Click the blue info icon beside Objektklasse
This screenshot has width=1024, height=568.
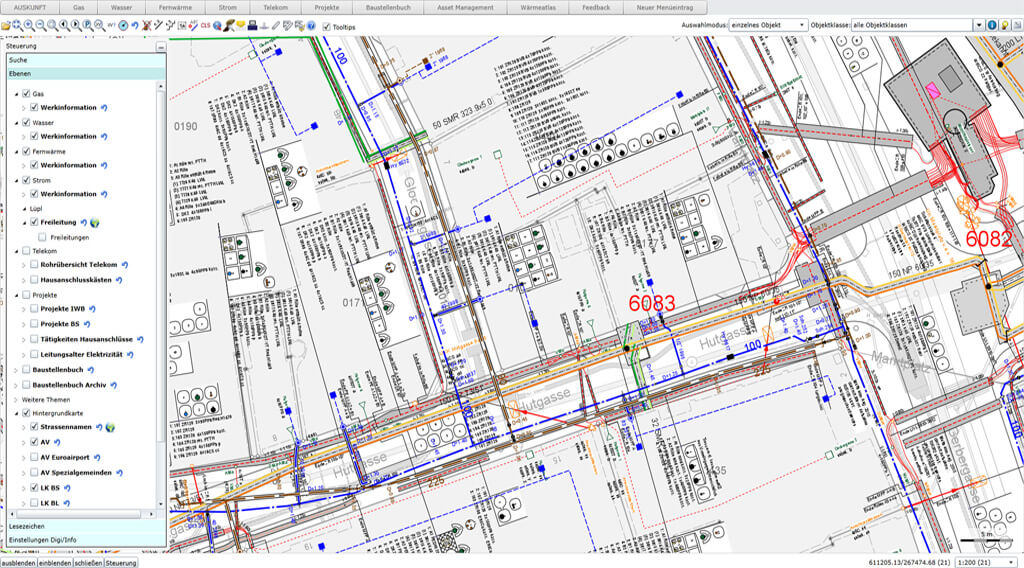pos(991,24)
